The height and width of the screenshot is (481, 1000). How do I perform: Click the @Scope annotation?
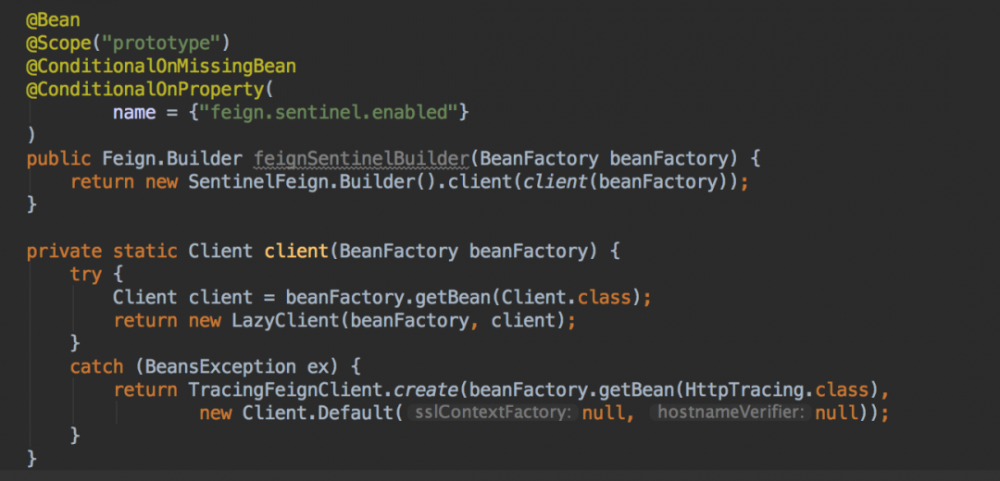(59, 43)
